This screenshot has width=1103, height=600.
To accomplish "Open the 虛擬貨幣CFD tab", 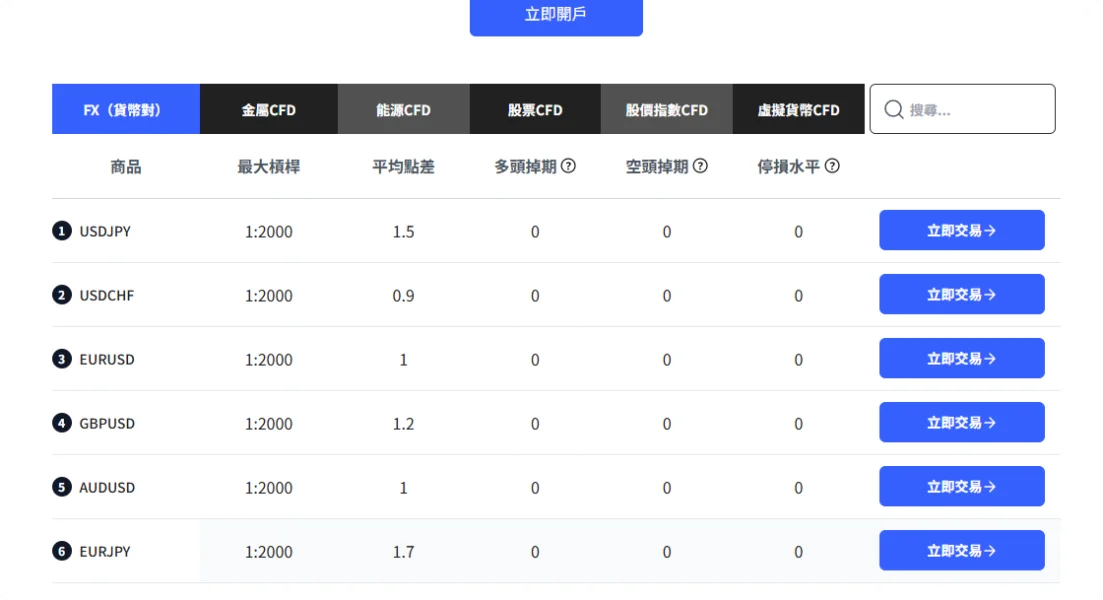I will 798,109.
